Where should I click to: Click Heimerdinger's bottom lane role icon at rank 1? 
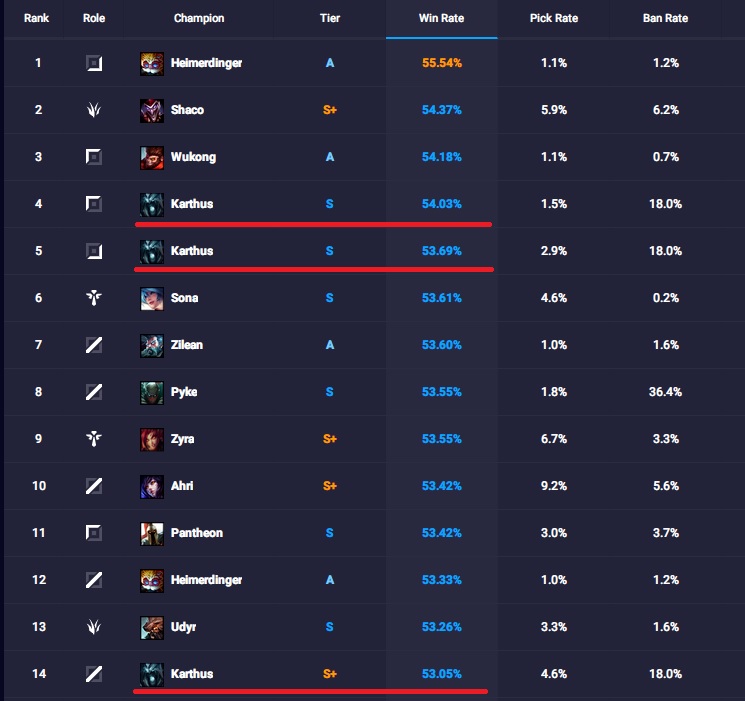tap(94, 63)
